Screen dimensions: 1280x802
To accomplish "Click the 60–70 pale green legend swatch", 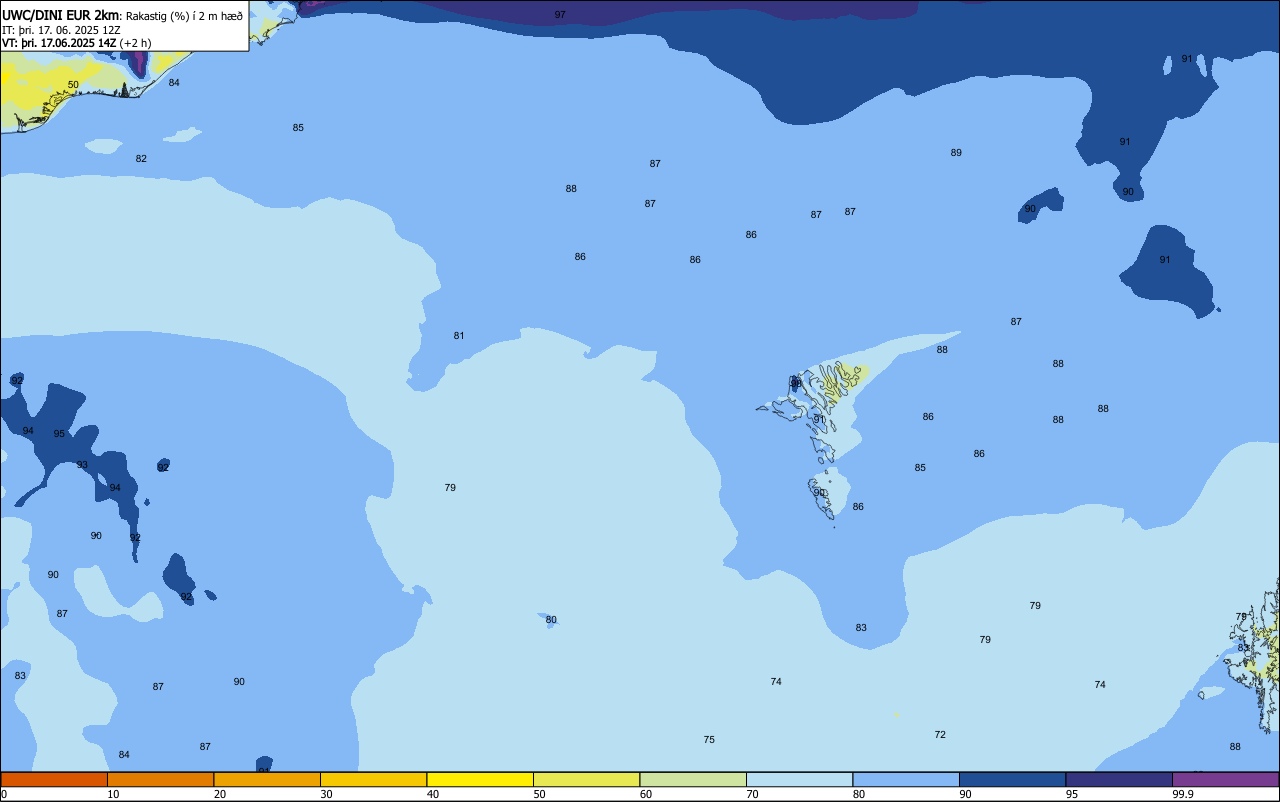I will pos(693,779).
